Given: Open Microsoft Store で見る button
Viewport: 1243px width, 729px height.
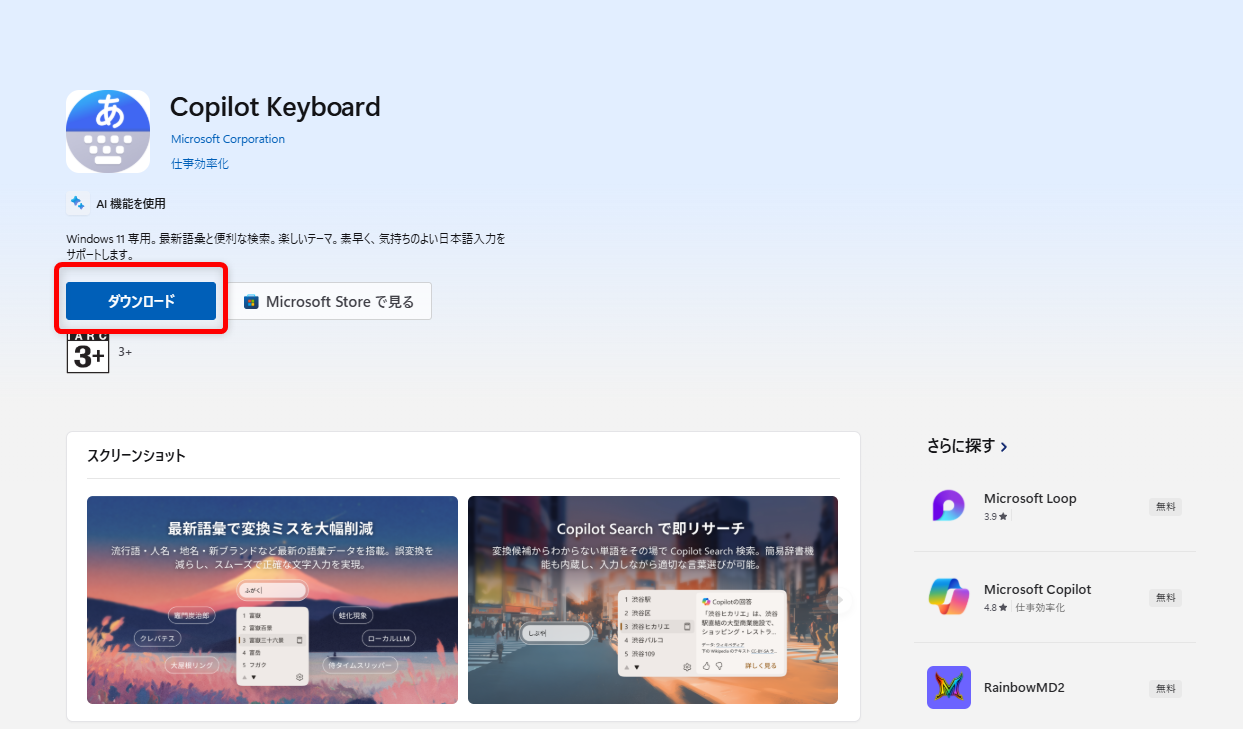Looking at the screenshot, I should (329, 301).
